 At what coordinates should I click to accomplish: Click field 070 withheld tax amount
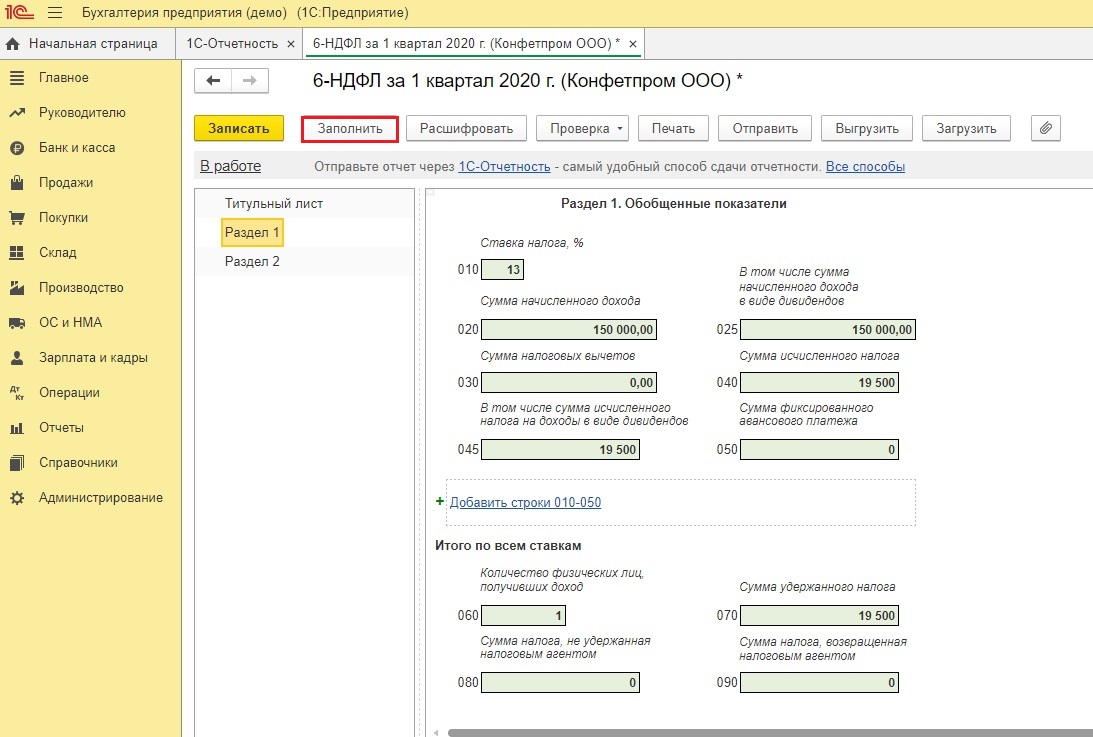tap(820, 616)
